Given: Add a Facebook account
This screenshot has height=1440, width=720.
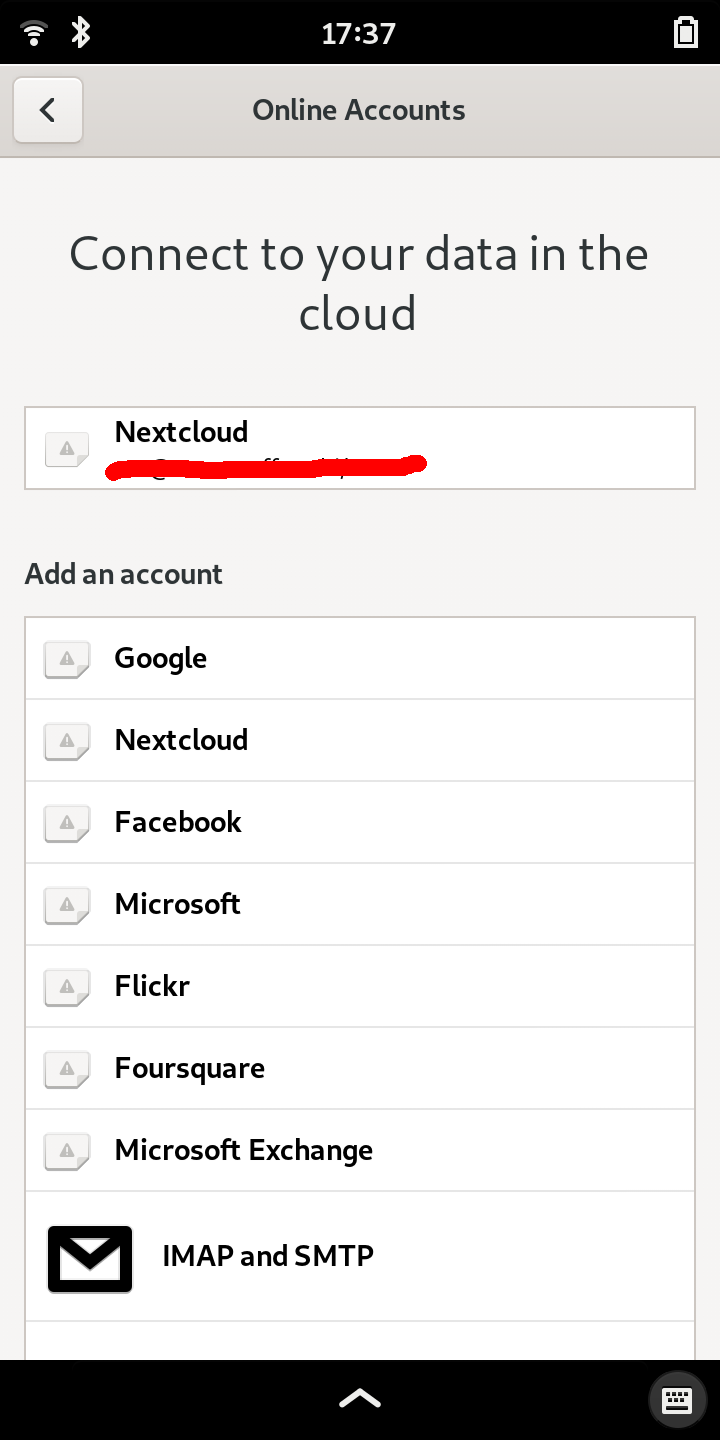Looking at the screenshot, I should 360,822.
